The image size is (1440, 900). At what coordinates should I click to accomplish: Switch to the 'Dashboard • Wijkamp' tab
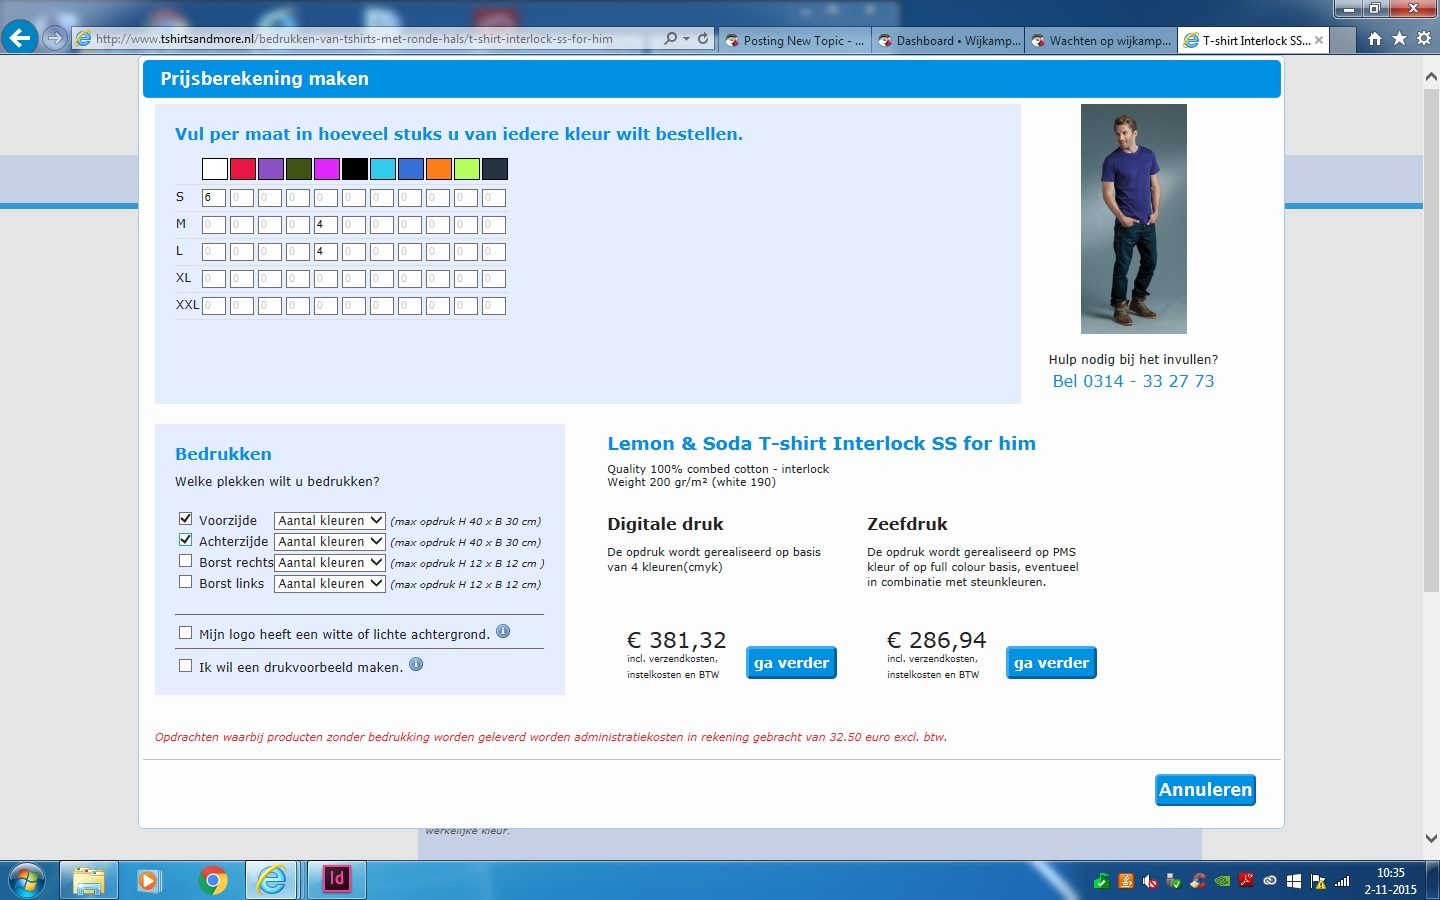(948, 40)
